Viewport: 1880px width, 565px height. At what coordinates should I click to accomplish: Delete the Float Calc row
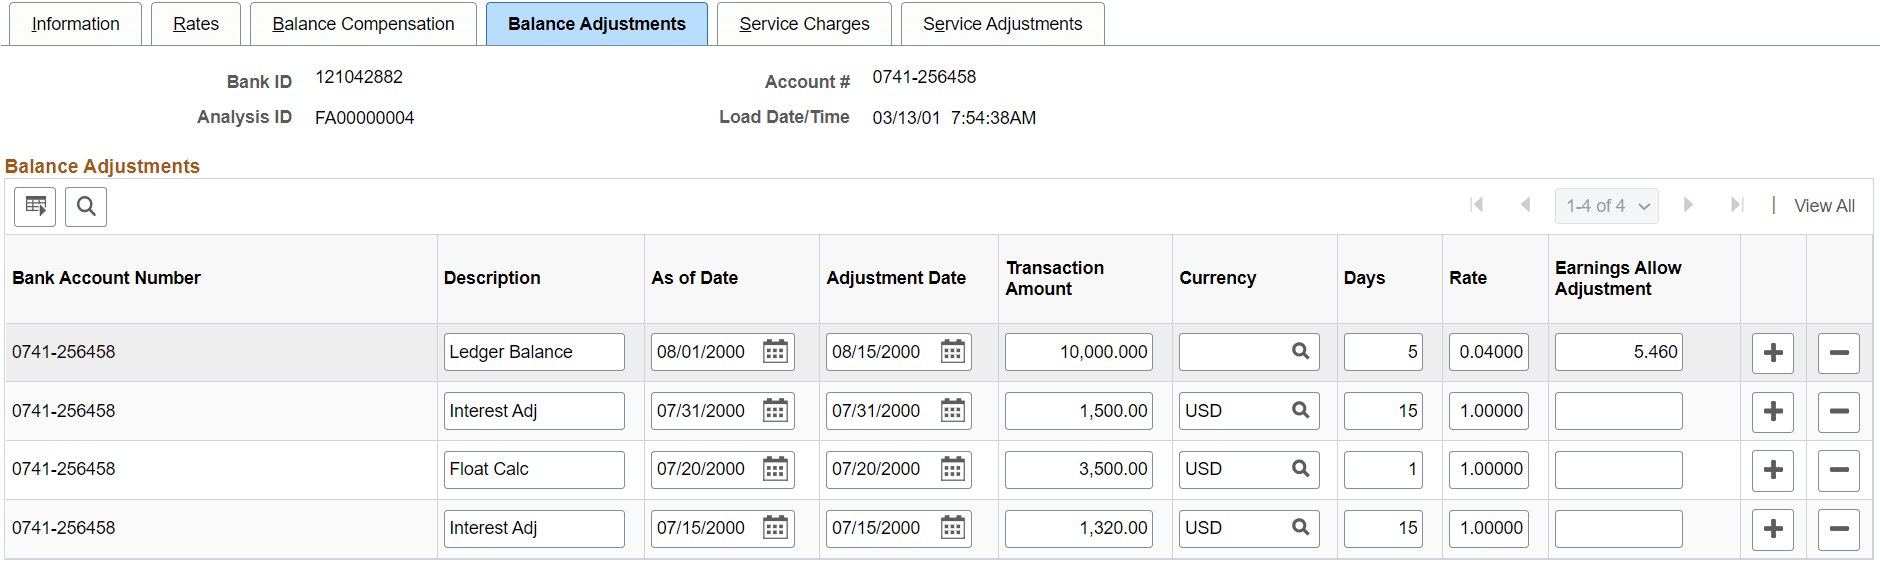point(1838,470)
